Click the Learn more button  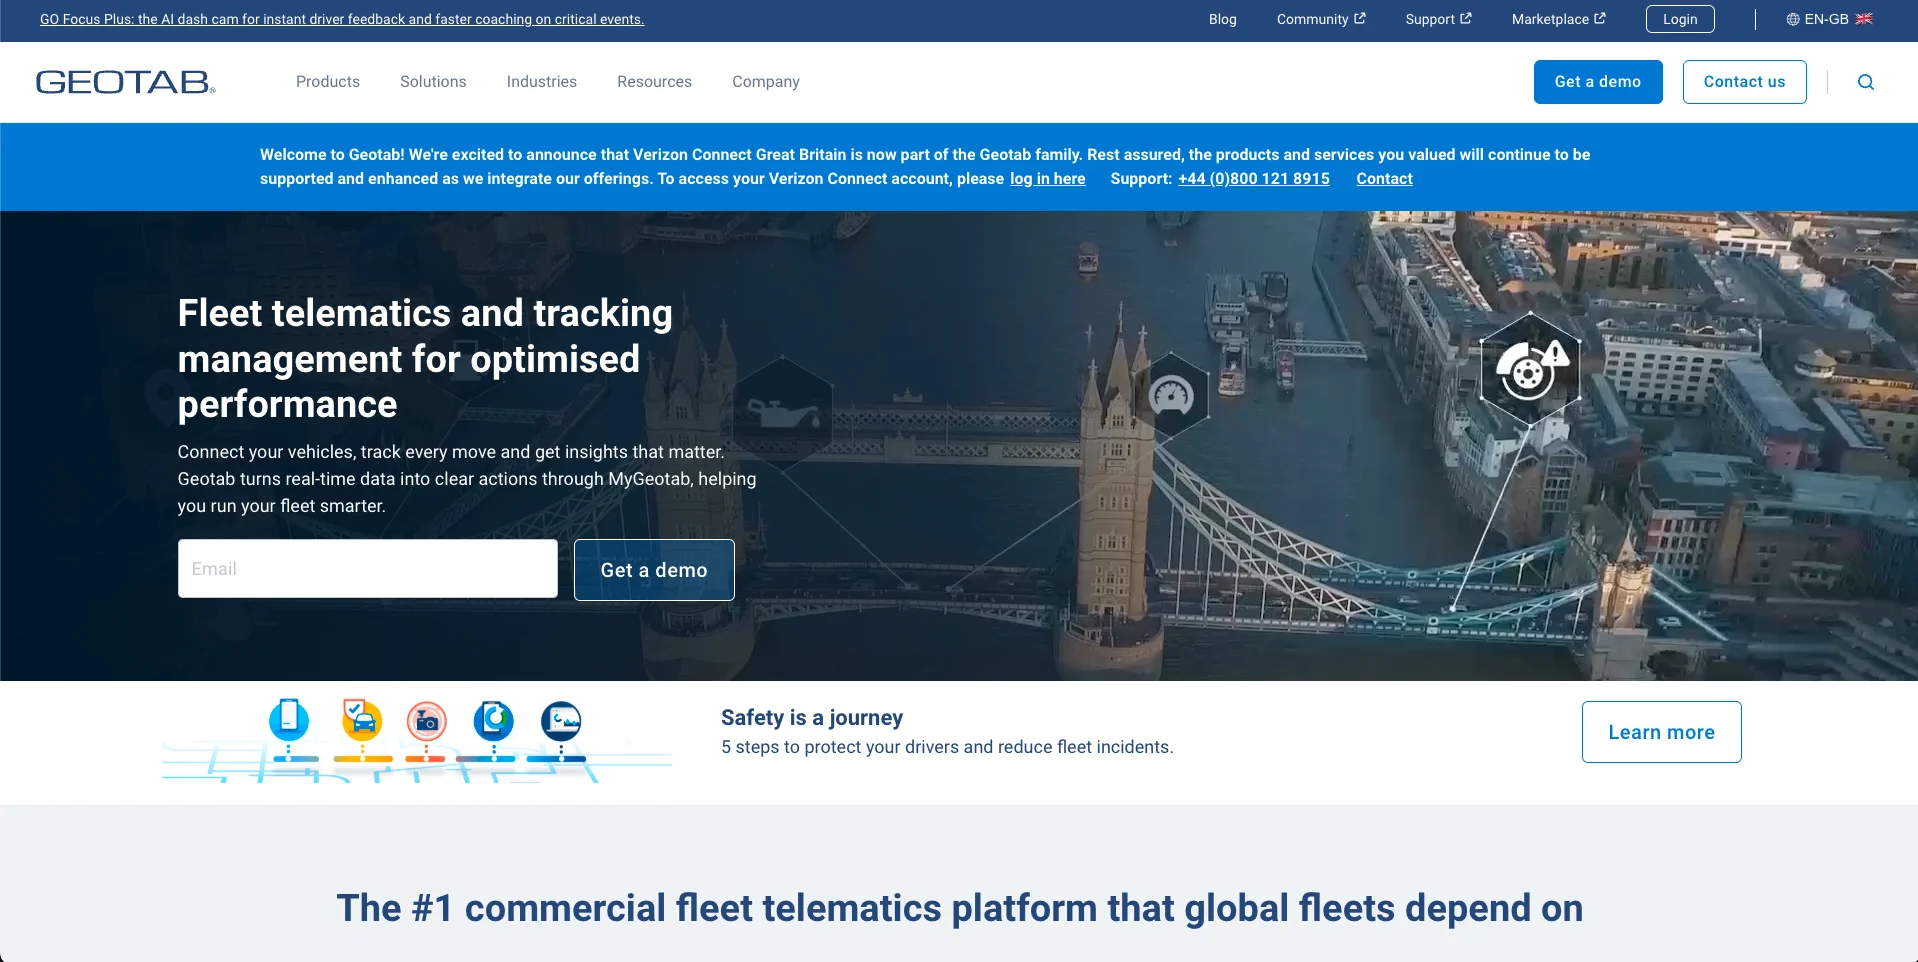tap(1661, 732)
